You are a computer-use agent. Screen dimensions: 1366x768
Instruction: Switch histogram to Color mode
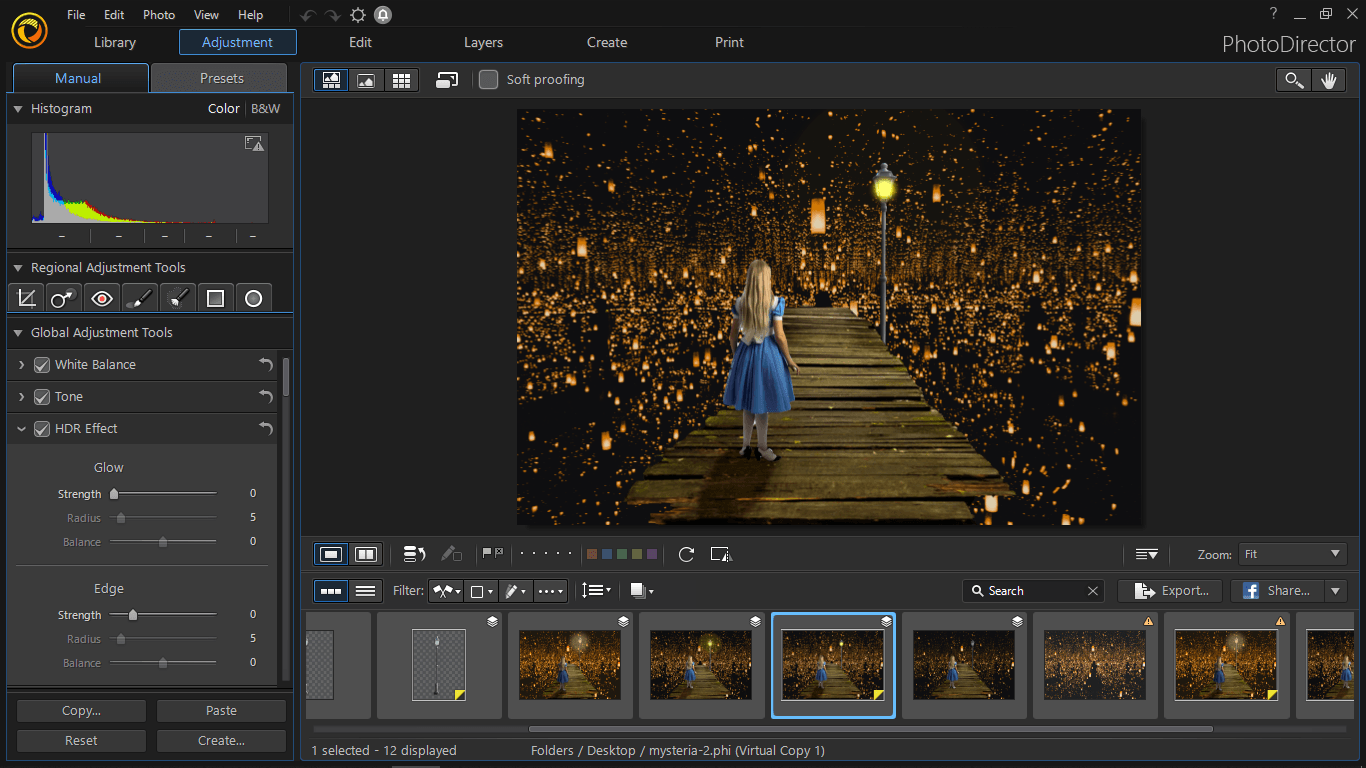[223, 109]
